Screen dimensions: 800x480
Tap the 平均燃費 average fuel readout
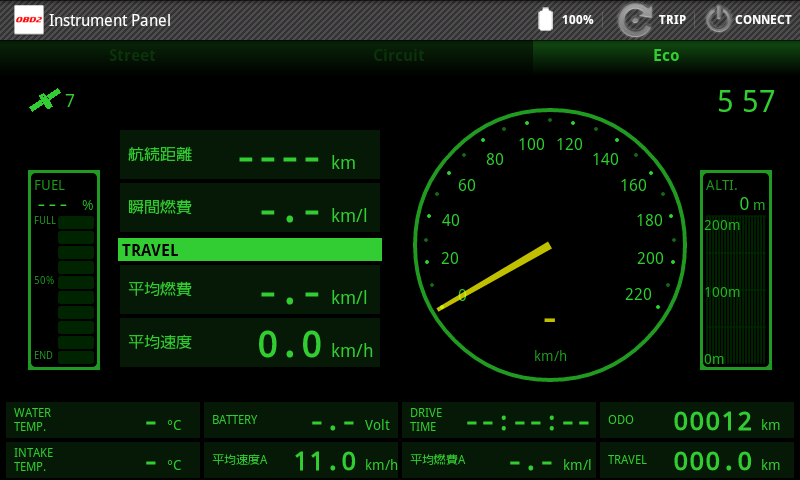click(250, 289)
